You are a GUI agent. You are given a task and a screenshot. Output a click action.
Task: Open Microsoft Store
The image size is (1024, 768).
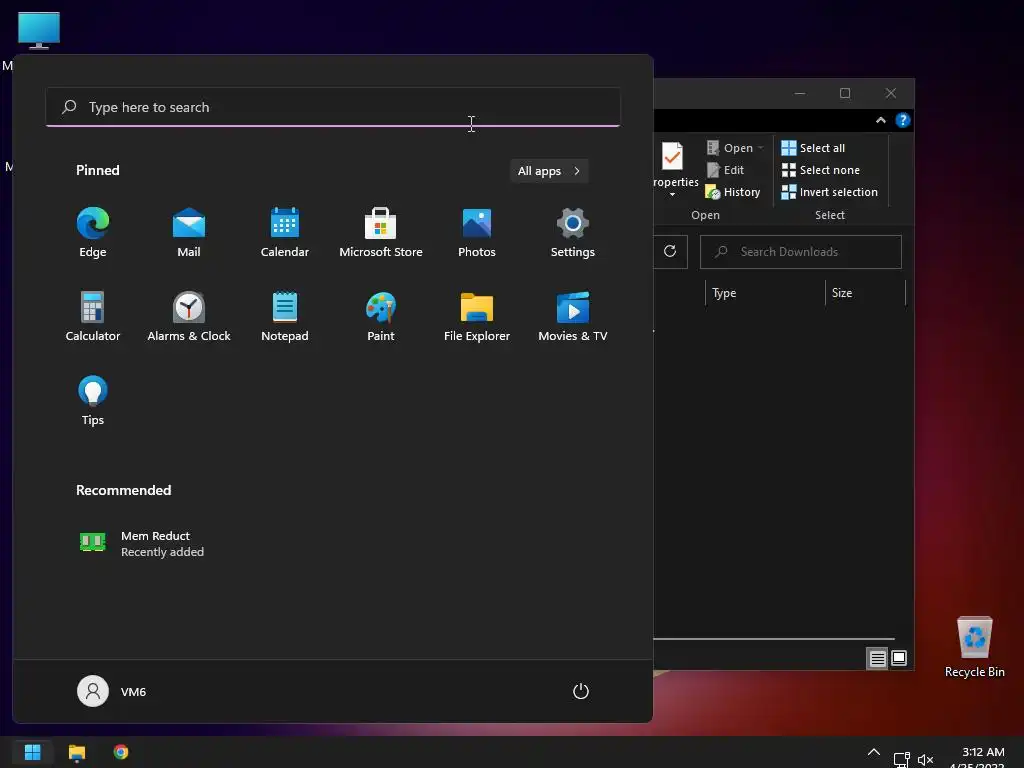pyautogui.click(x=381, y=232)
